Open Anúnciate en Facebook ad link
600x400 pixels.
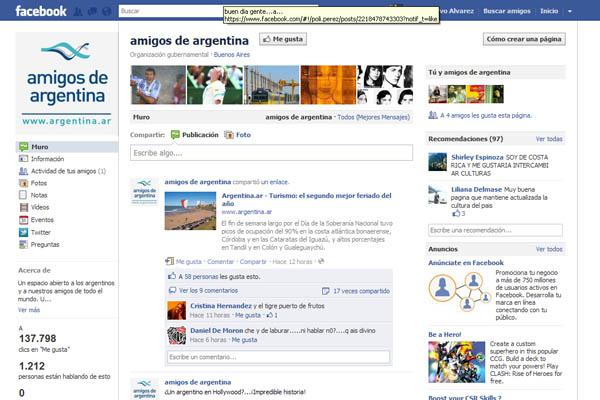point(466,263)
